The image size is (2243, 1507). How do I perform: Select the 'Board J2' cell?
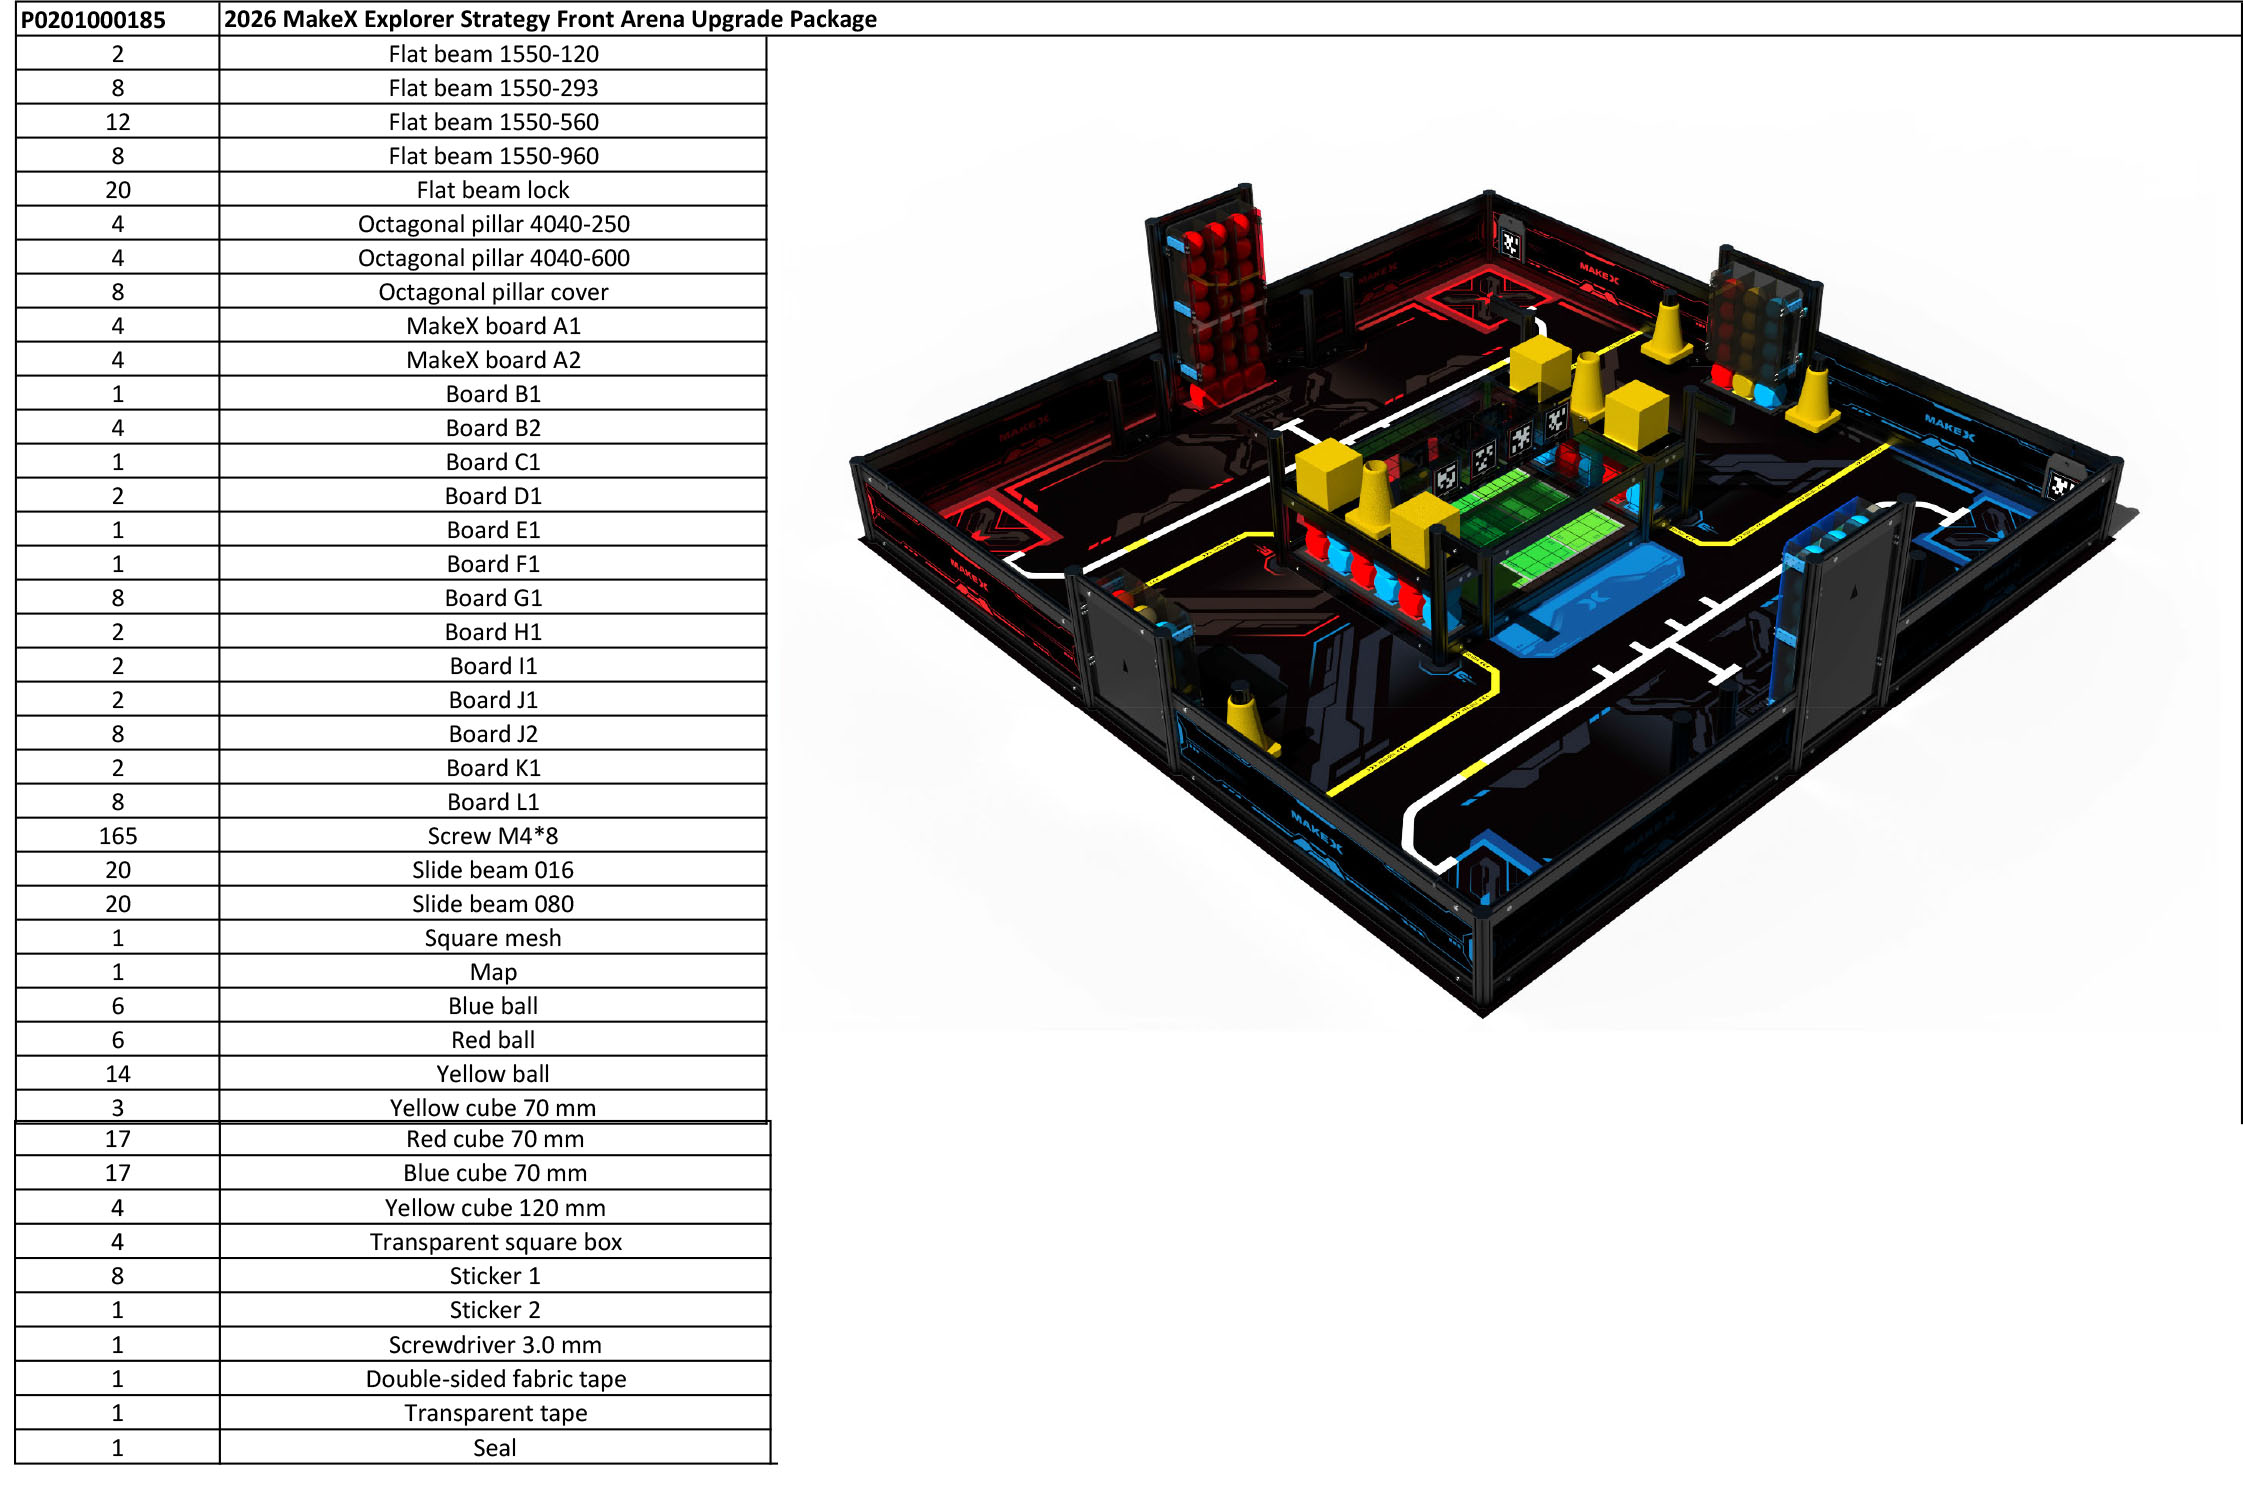(x=493, y=734)
